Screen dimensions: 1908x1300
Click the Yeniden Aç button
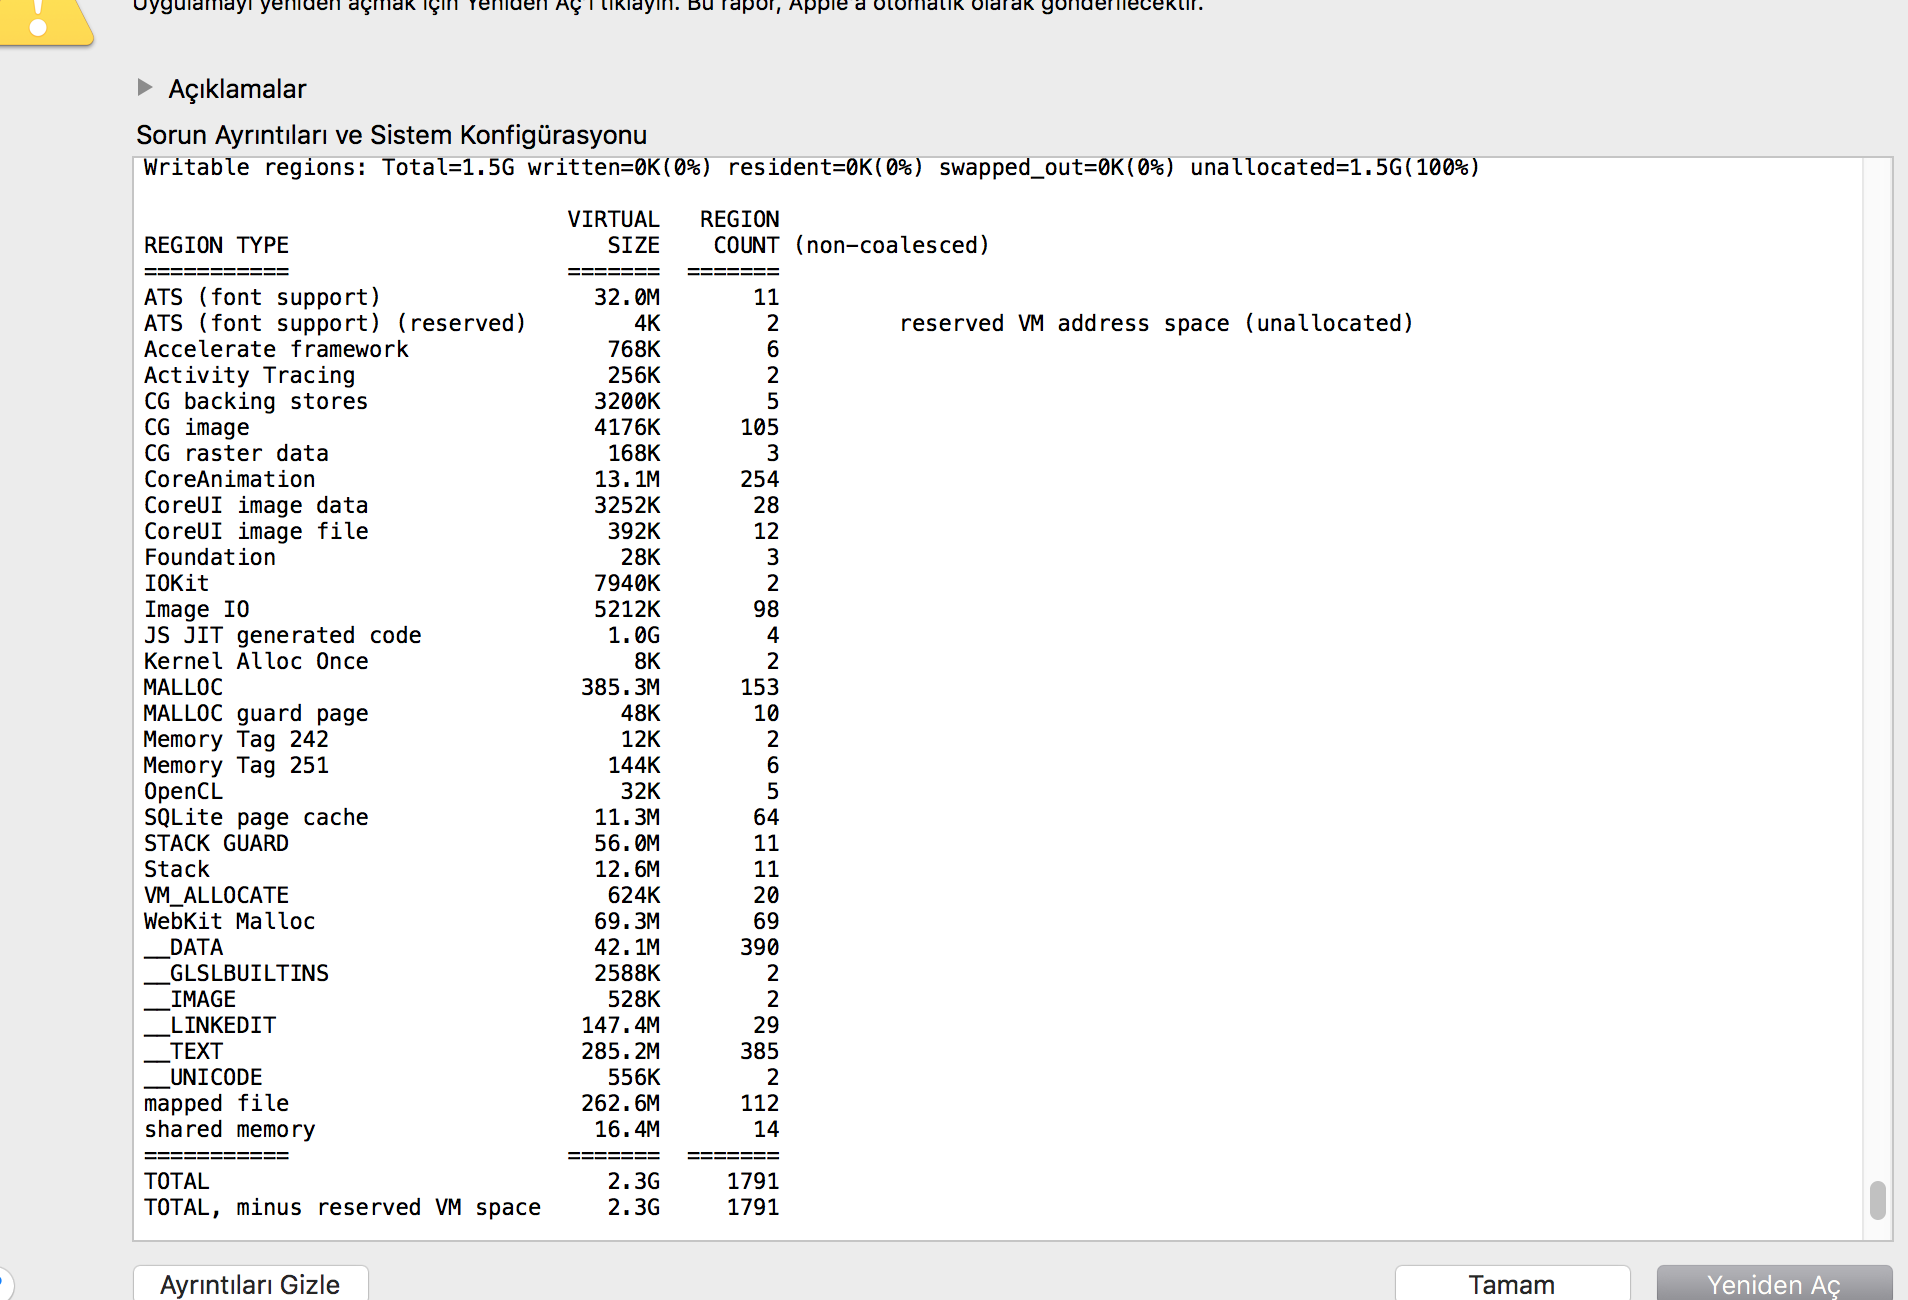pos(1773,1284)
